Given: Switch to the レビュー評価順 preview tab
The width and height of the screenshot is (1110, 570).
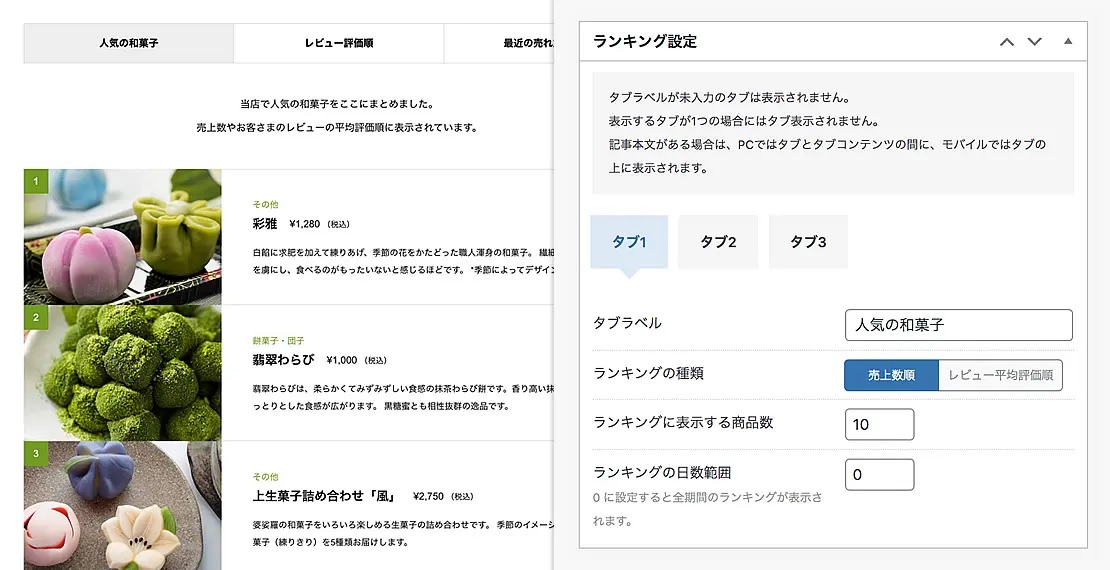Looking at the screenshot, I should [x=338, y=44].
